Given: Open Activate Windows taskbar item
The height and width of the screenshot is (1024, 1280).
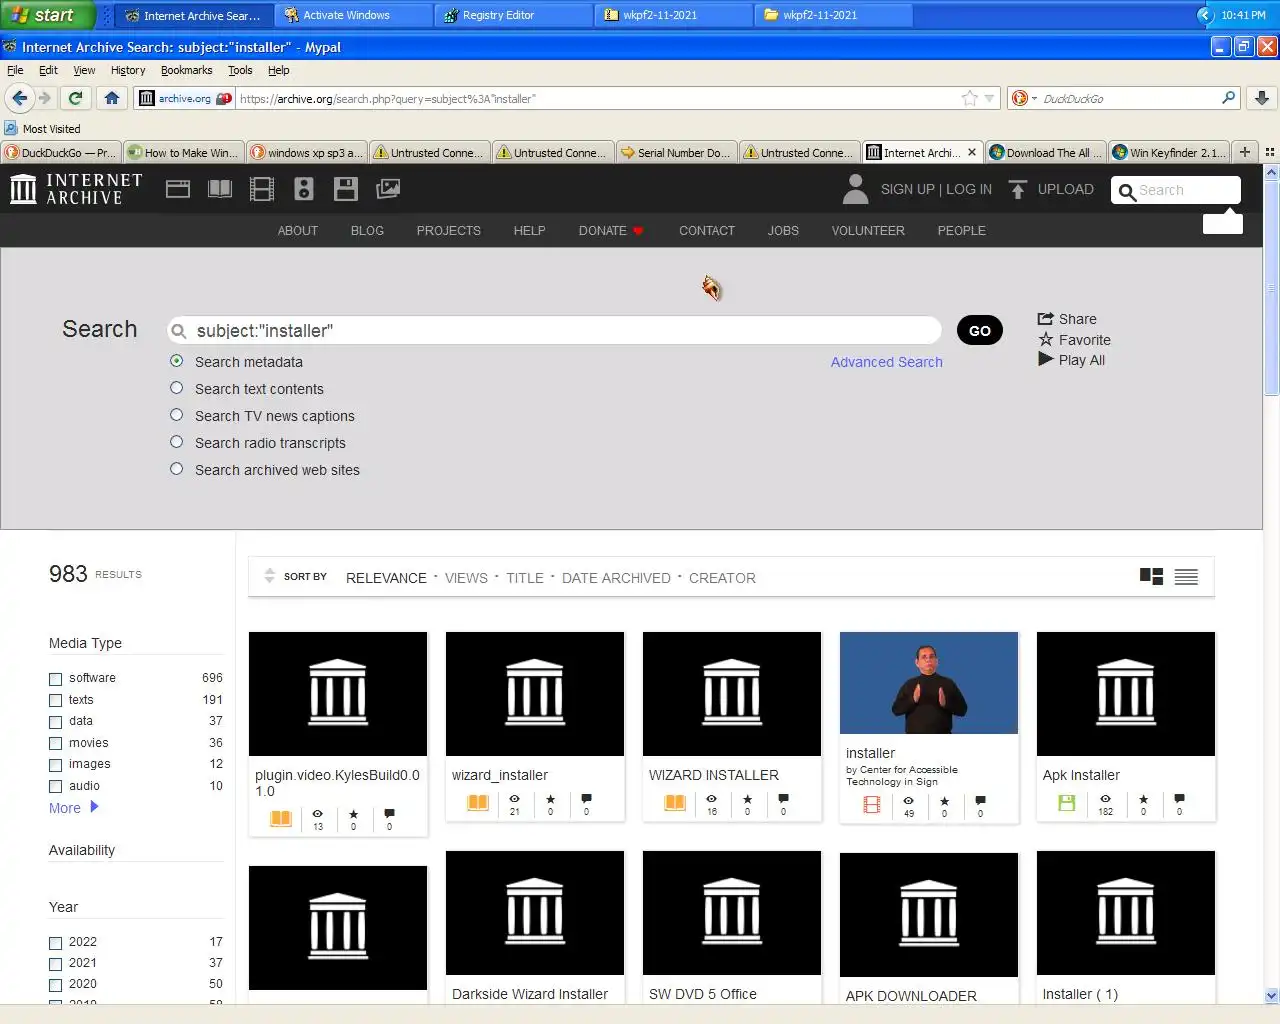Looking at the screenshot, I should click(x=354, y=15).
